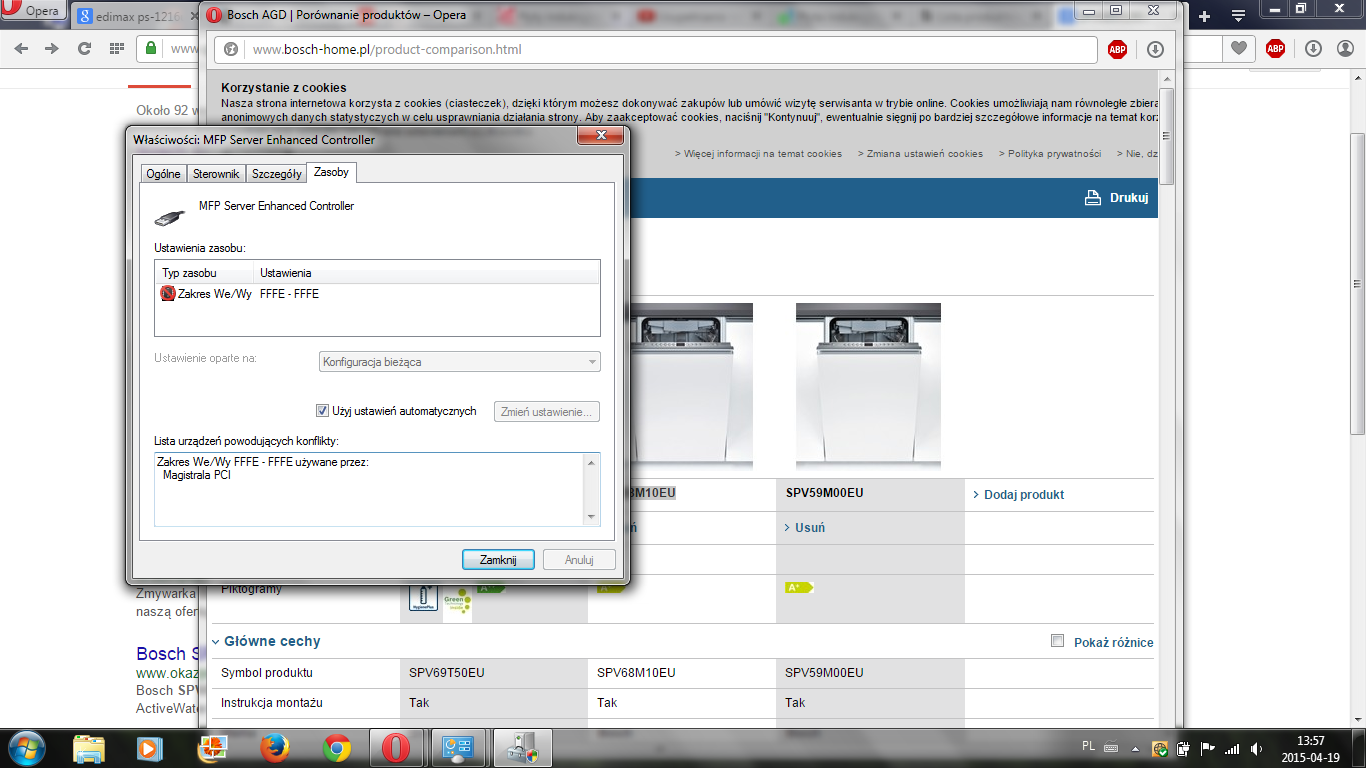Click the Opera logo in the Bosch AGD title bar

215,15
